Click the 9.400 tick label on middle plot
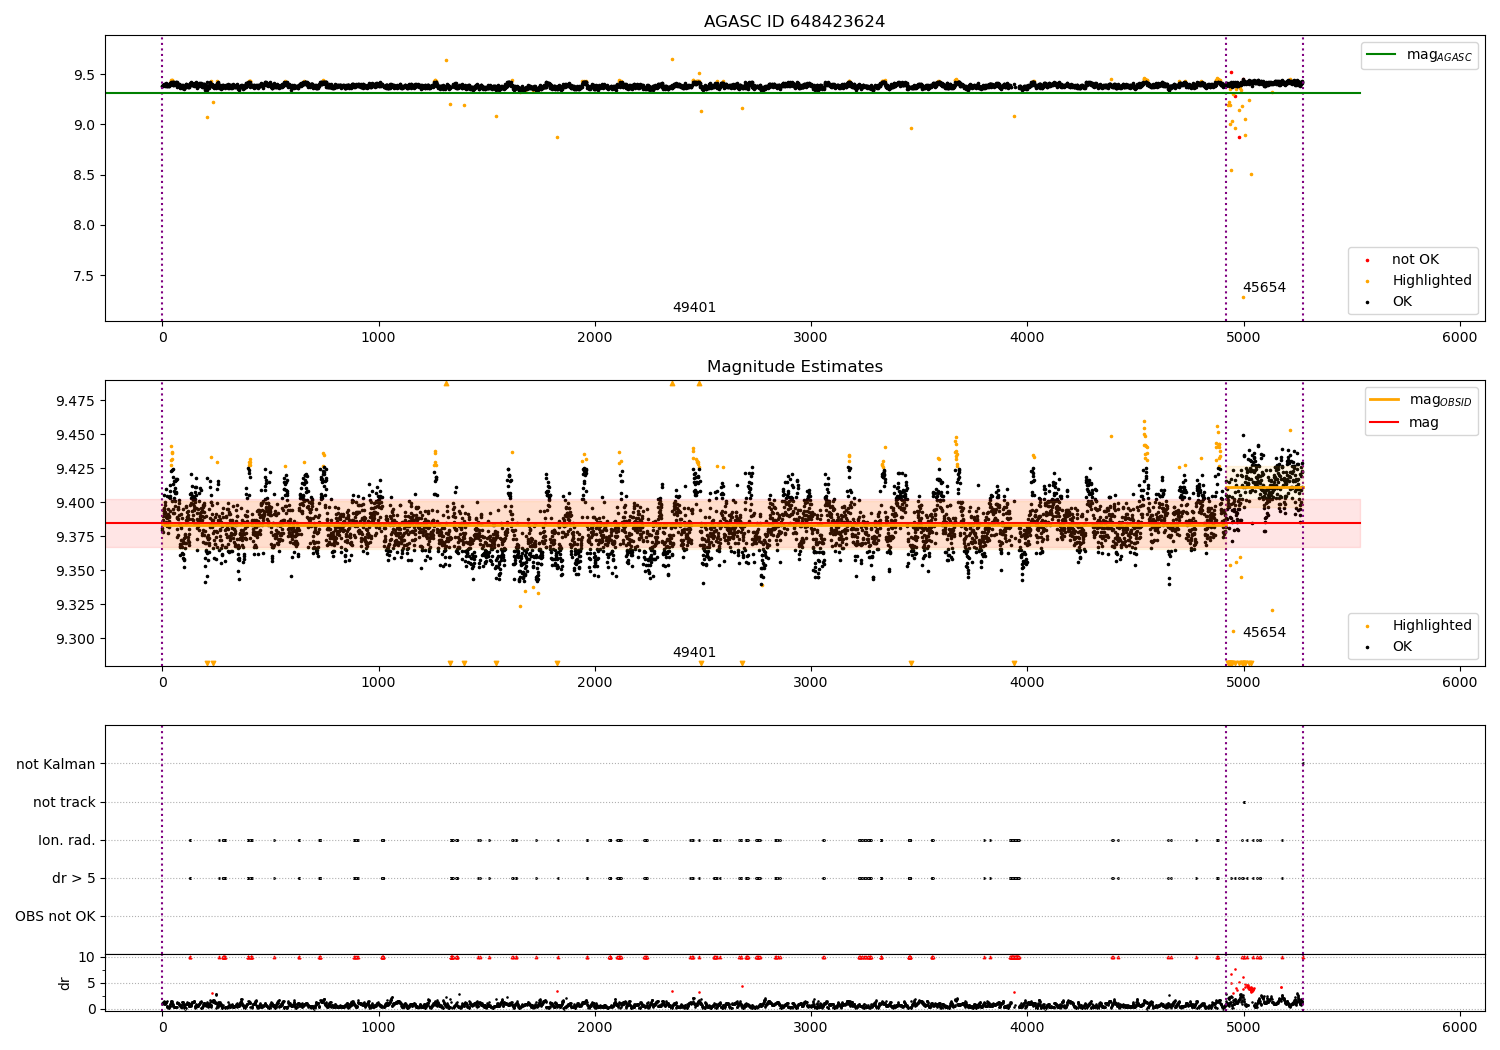The image size is (1500, 1050). [76, 503]
